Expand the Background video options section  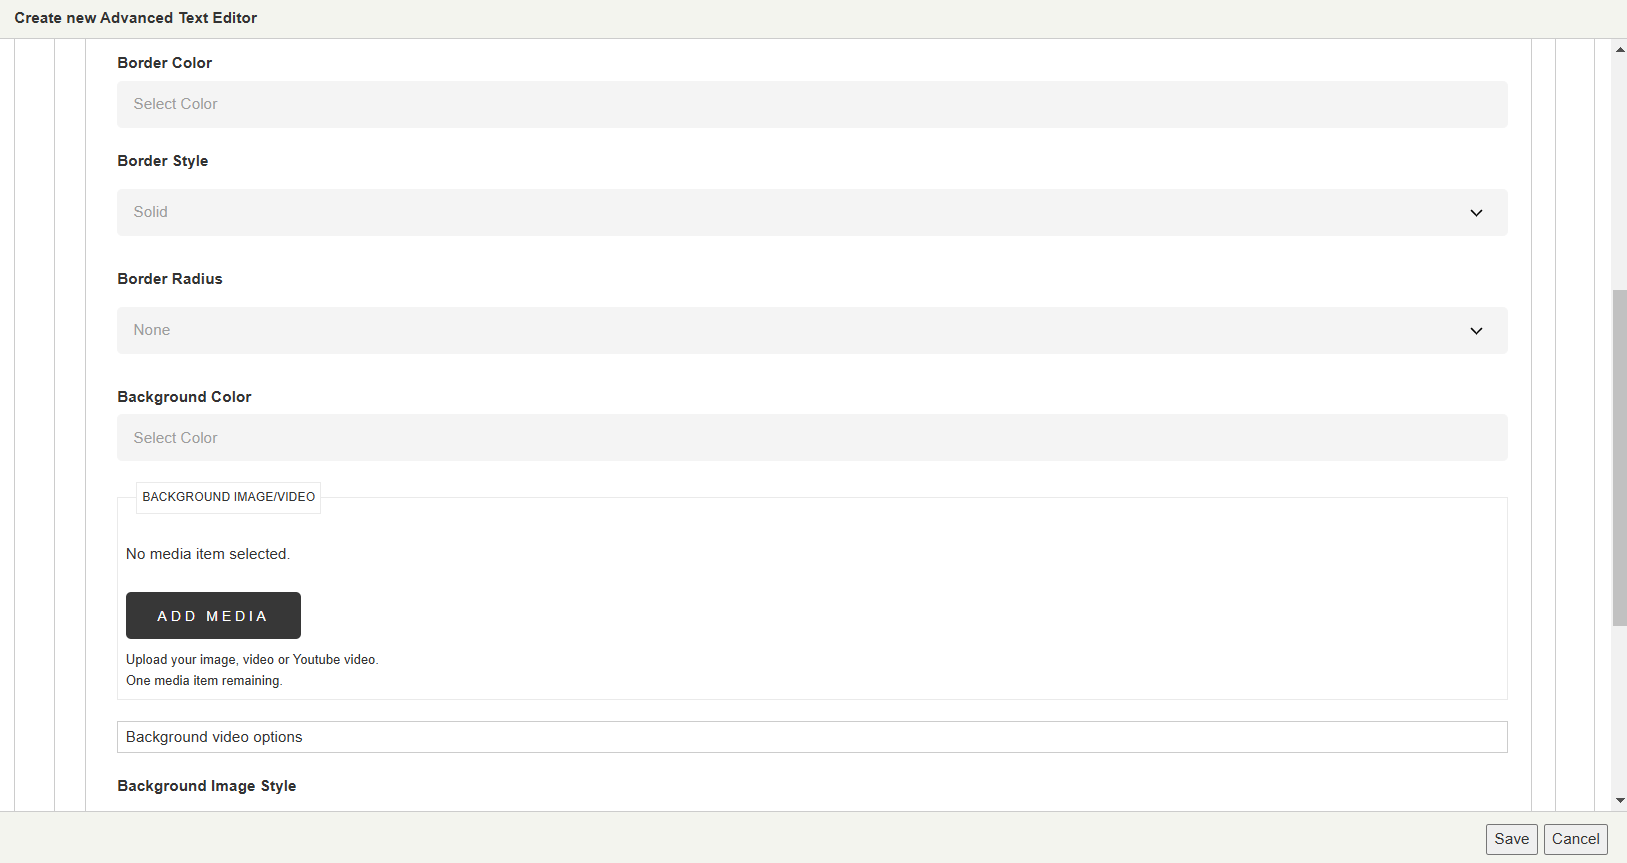812,737
